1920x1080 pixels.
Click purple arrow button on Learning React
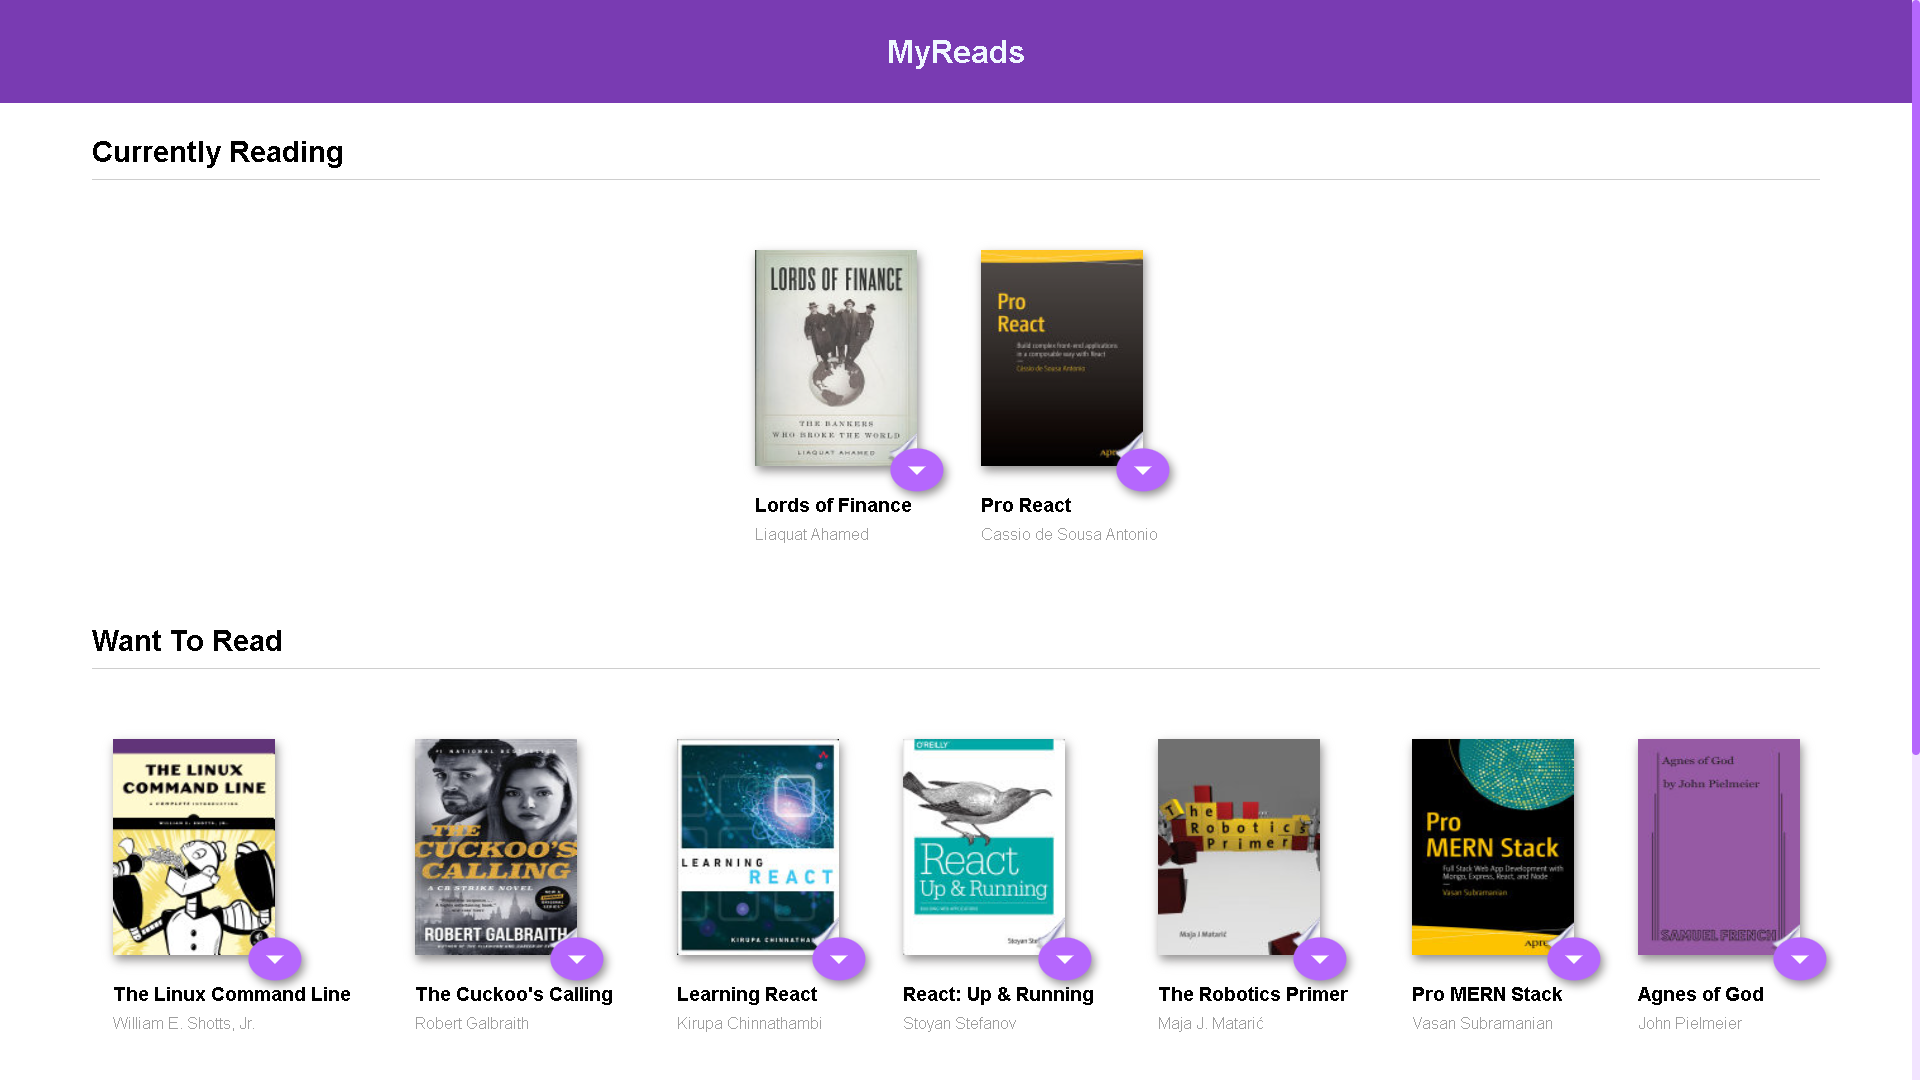839,959
